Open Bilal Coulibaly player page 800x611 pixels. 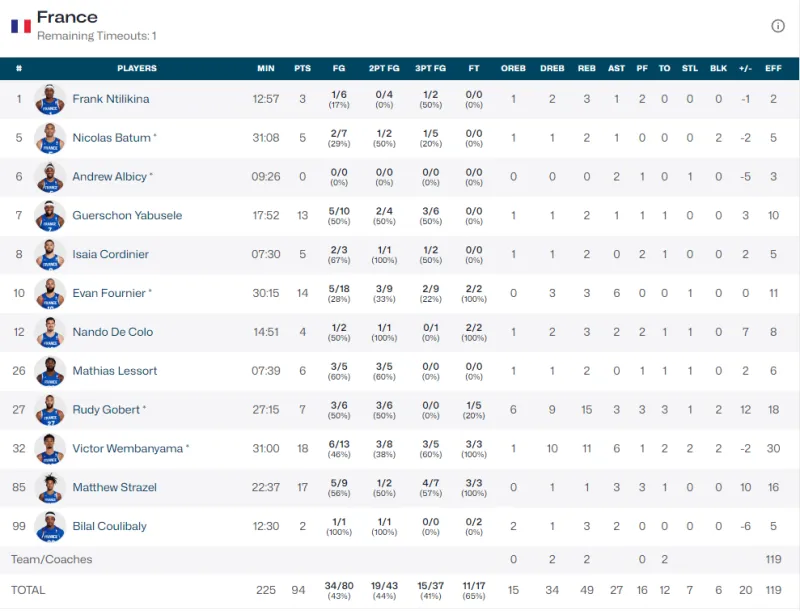point(109,527)
